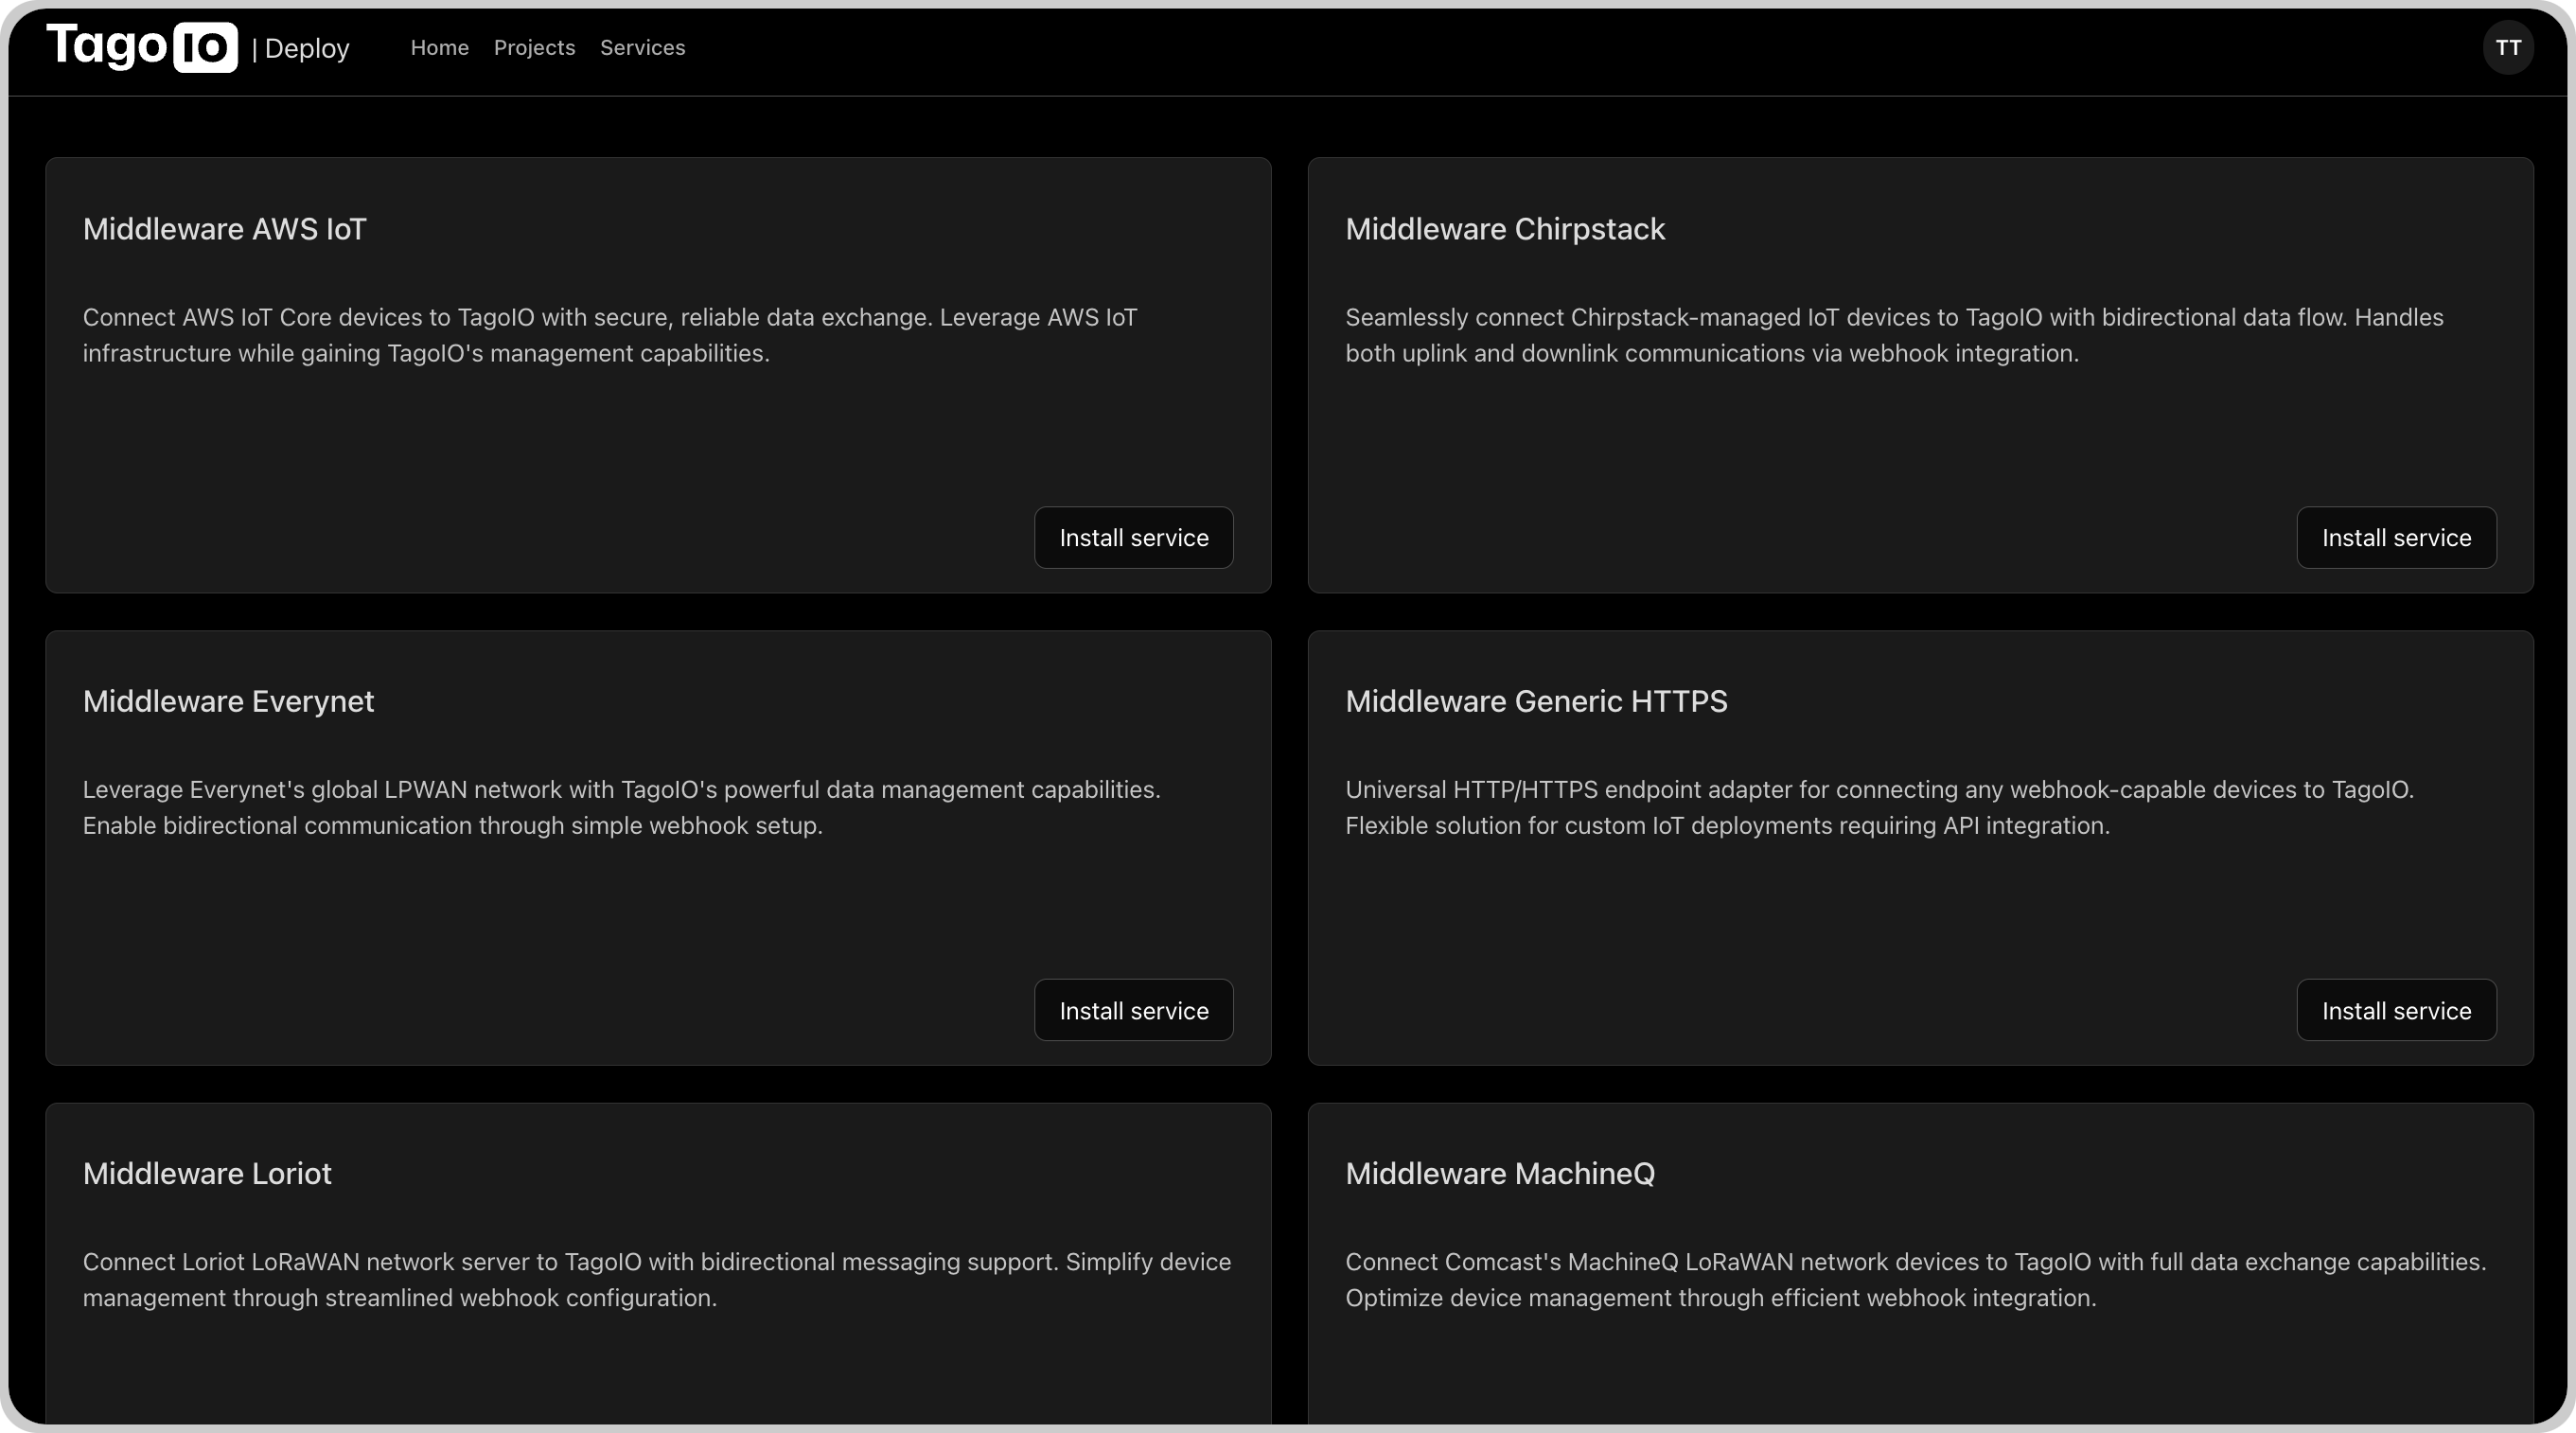Click the Everynet LPWAN description text
The width and height of the screenshot is (2576, 1433).
621,807
